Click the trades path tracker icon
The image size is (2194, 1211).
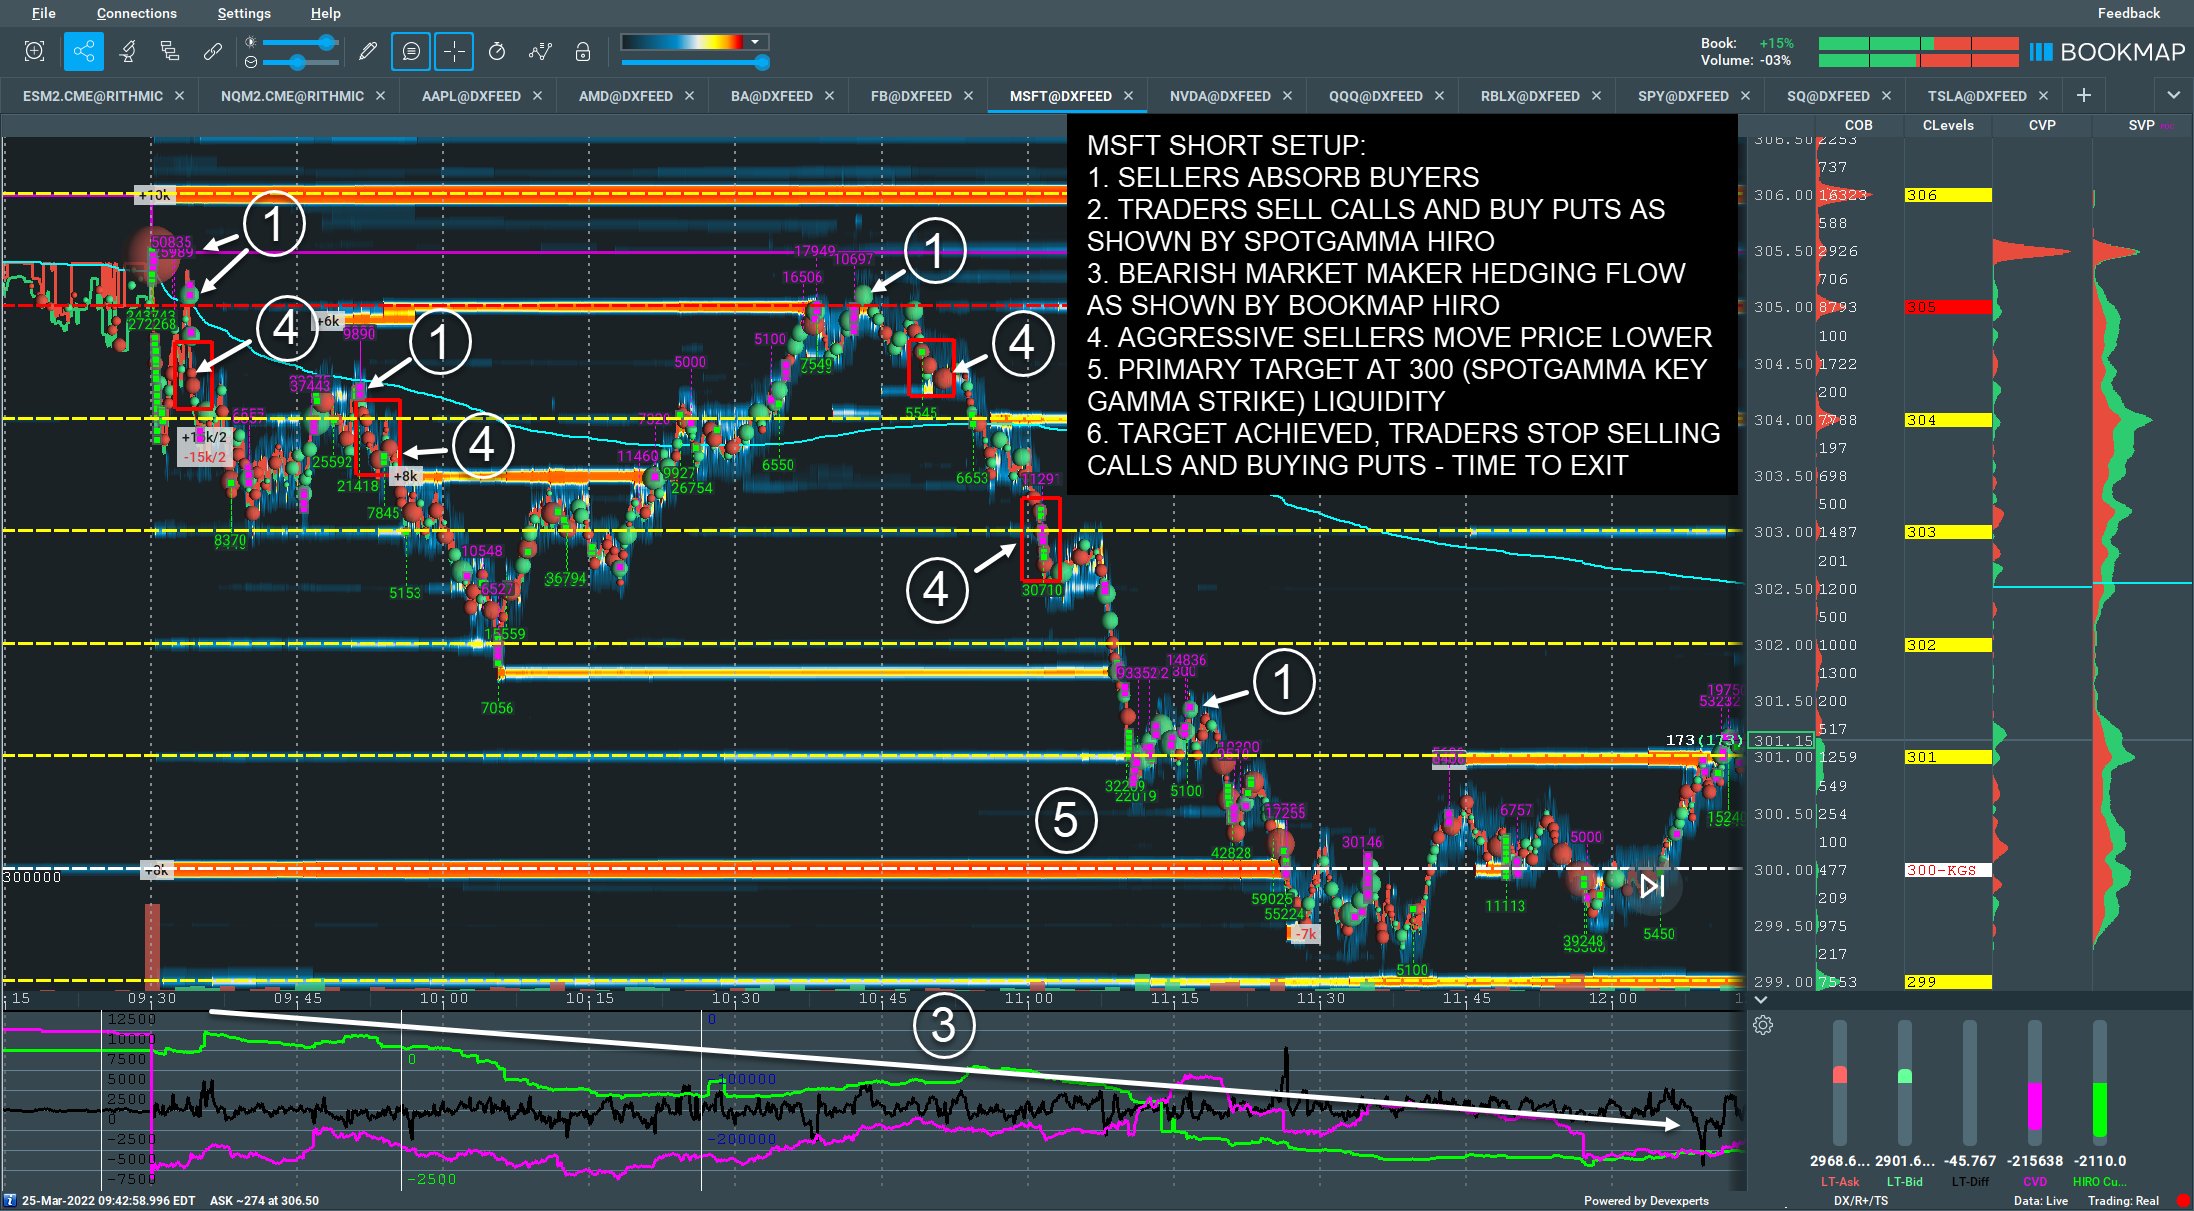pos(541,51)
